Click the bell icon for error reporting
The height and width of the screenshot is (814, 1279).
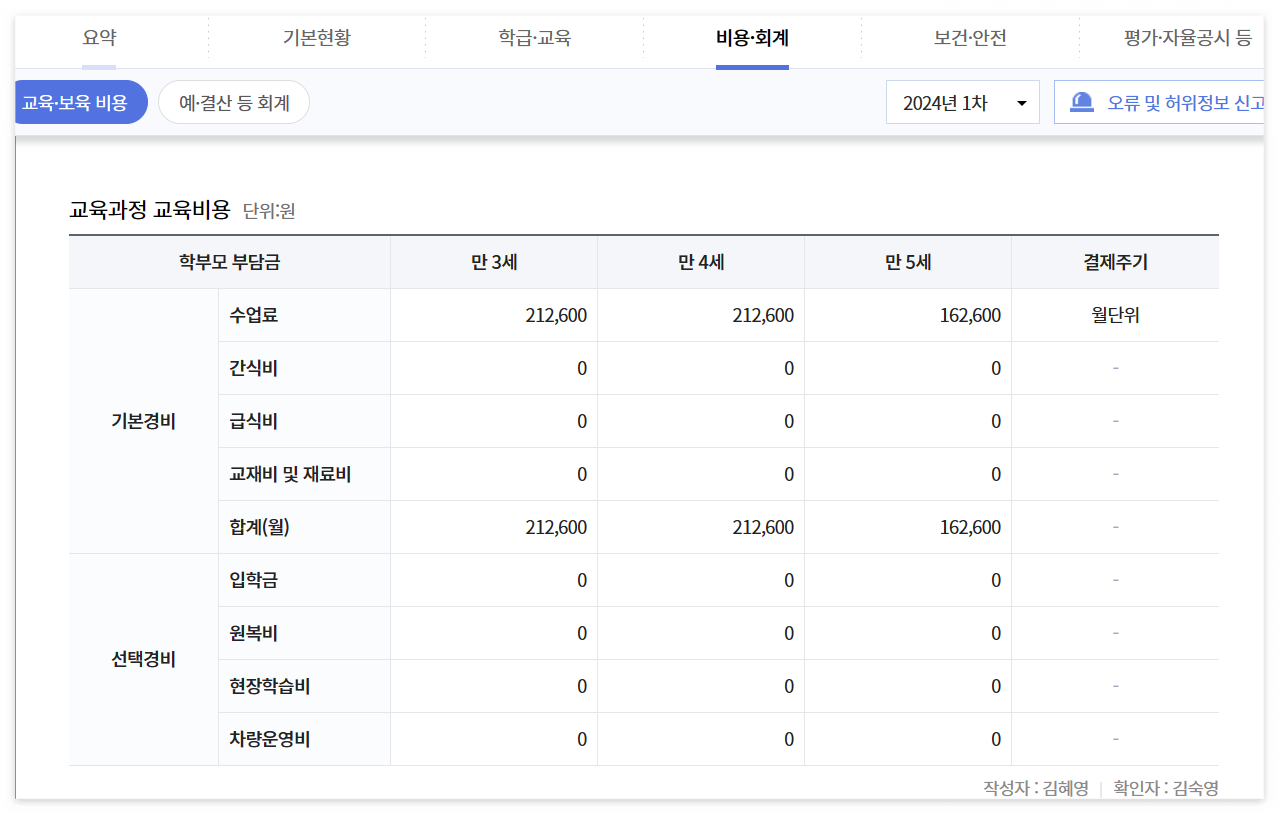(1082, 101)
